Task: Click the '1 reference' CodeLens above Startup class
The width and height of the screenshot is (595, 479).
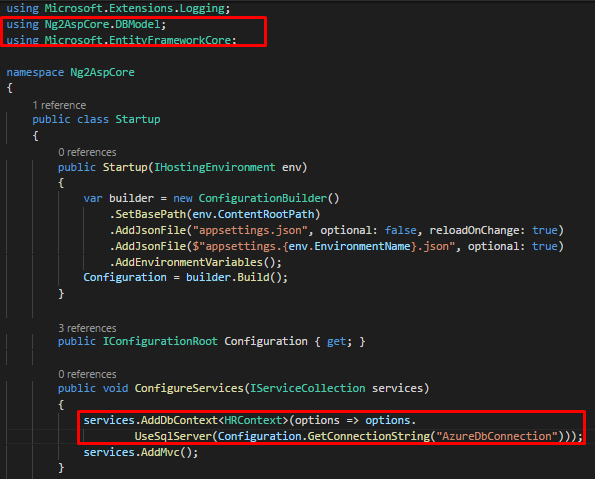Action: click(60, 105)
